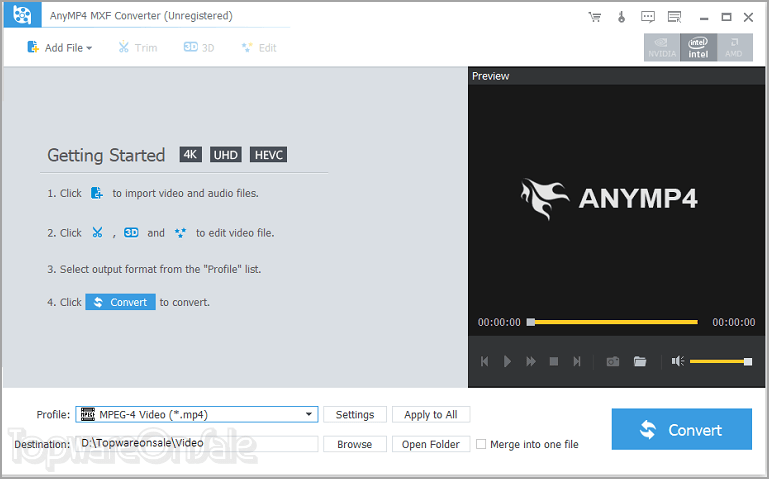Viewport: 769px width, 479px height.
Task: Close the AnyMP4 window
Action: [x=748, y=17]
